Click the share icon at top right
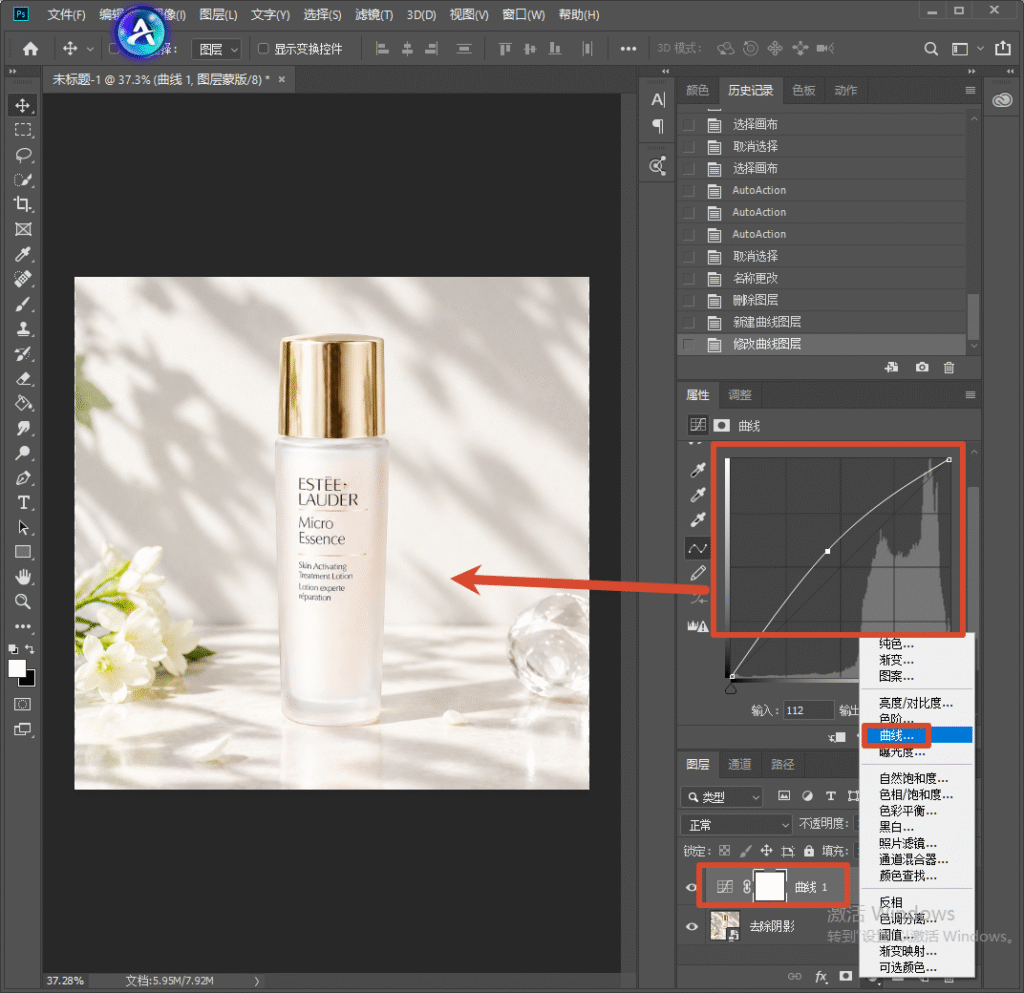 coord(1002,48)
